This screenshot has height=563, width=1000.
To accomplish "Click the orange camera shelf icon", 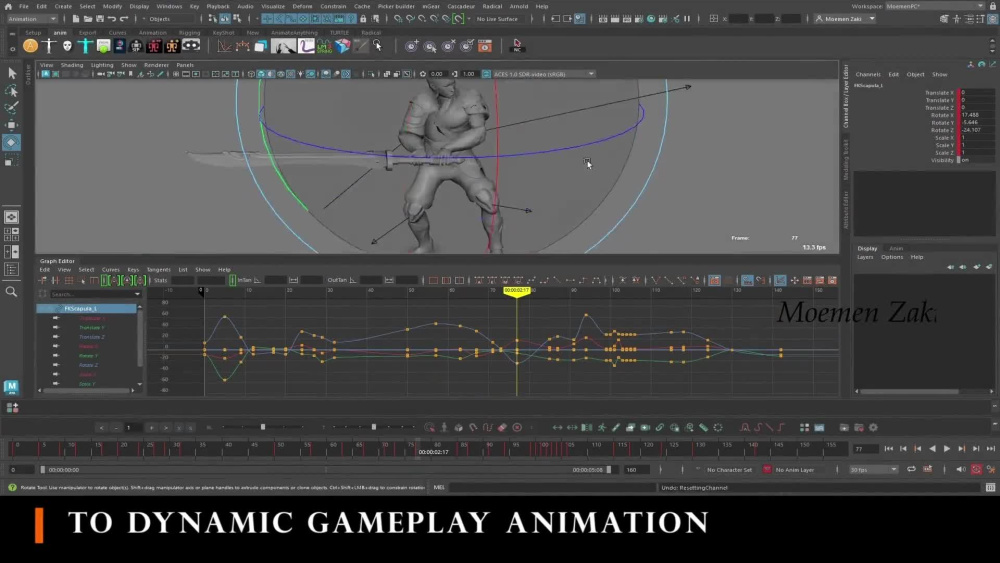I will coord(485,46).
